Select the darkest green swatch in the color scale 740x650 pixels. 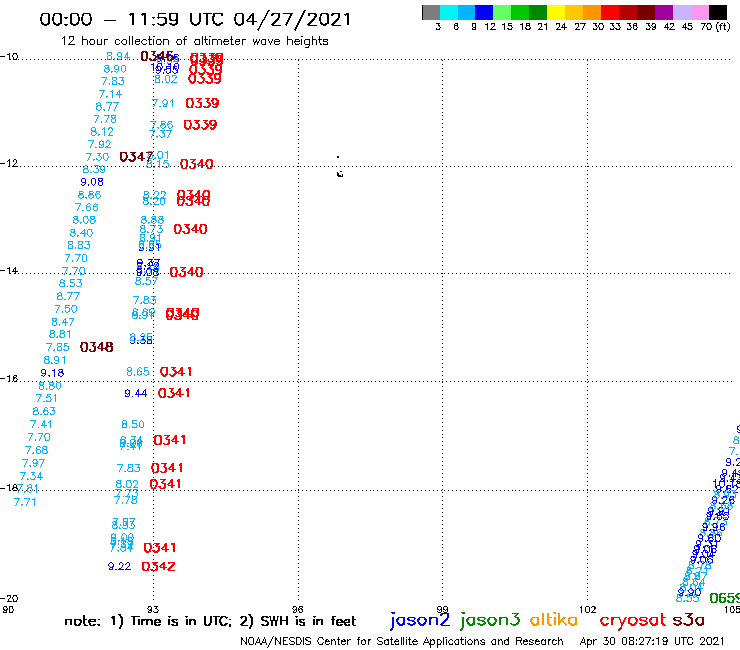(x=538, y=12)
